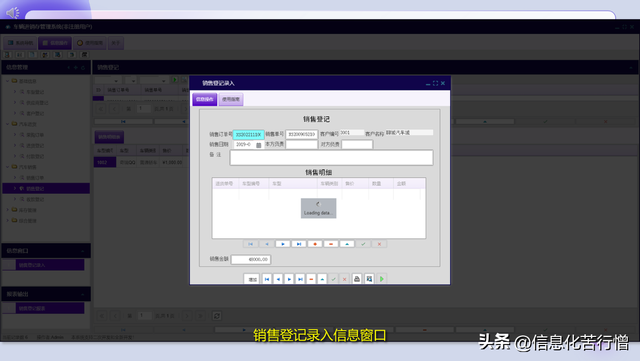640x361 pixels.
Task: Edit record using dialog bottom toolbar triangle icon
Action: (x=322, y=279)
